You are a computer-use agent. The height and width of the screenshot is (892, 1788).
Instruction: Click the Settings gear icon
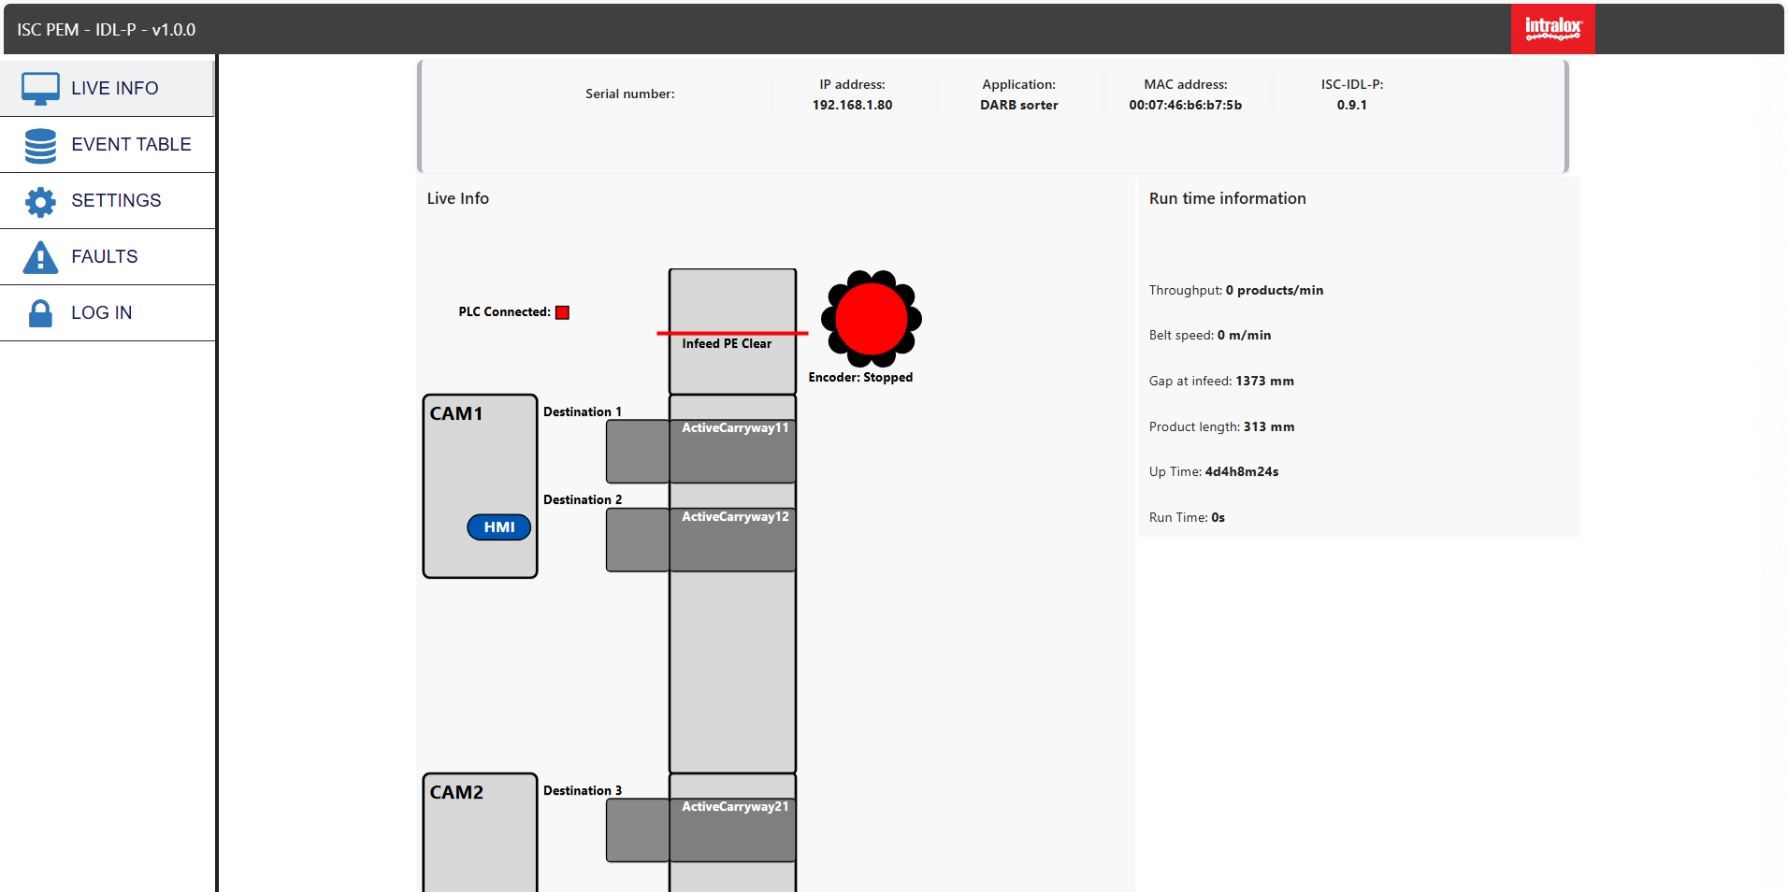point(40,201)
